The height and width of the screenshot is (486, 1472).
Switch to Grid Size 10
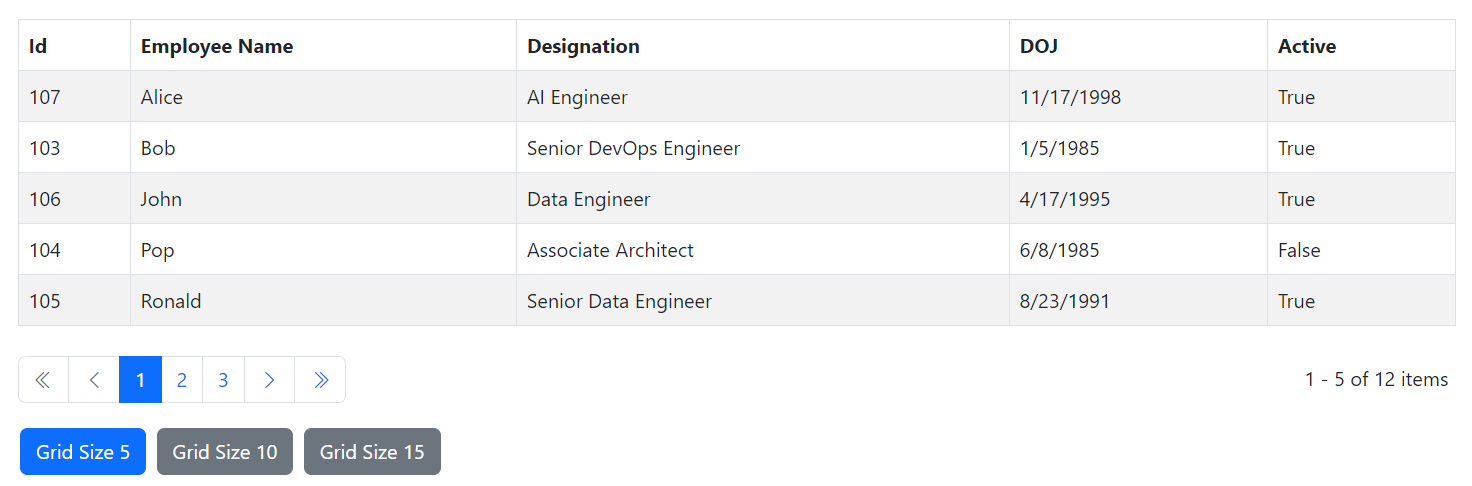pyautogui.click(x=225, y=452)
